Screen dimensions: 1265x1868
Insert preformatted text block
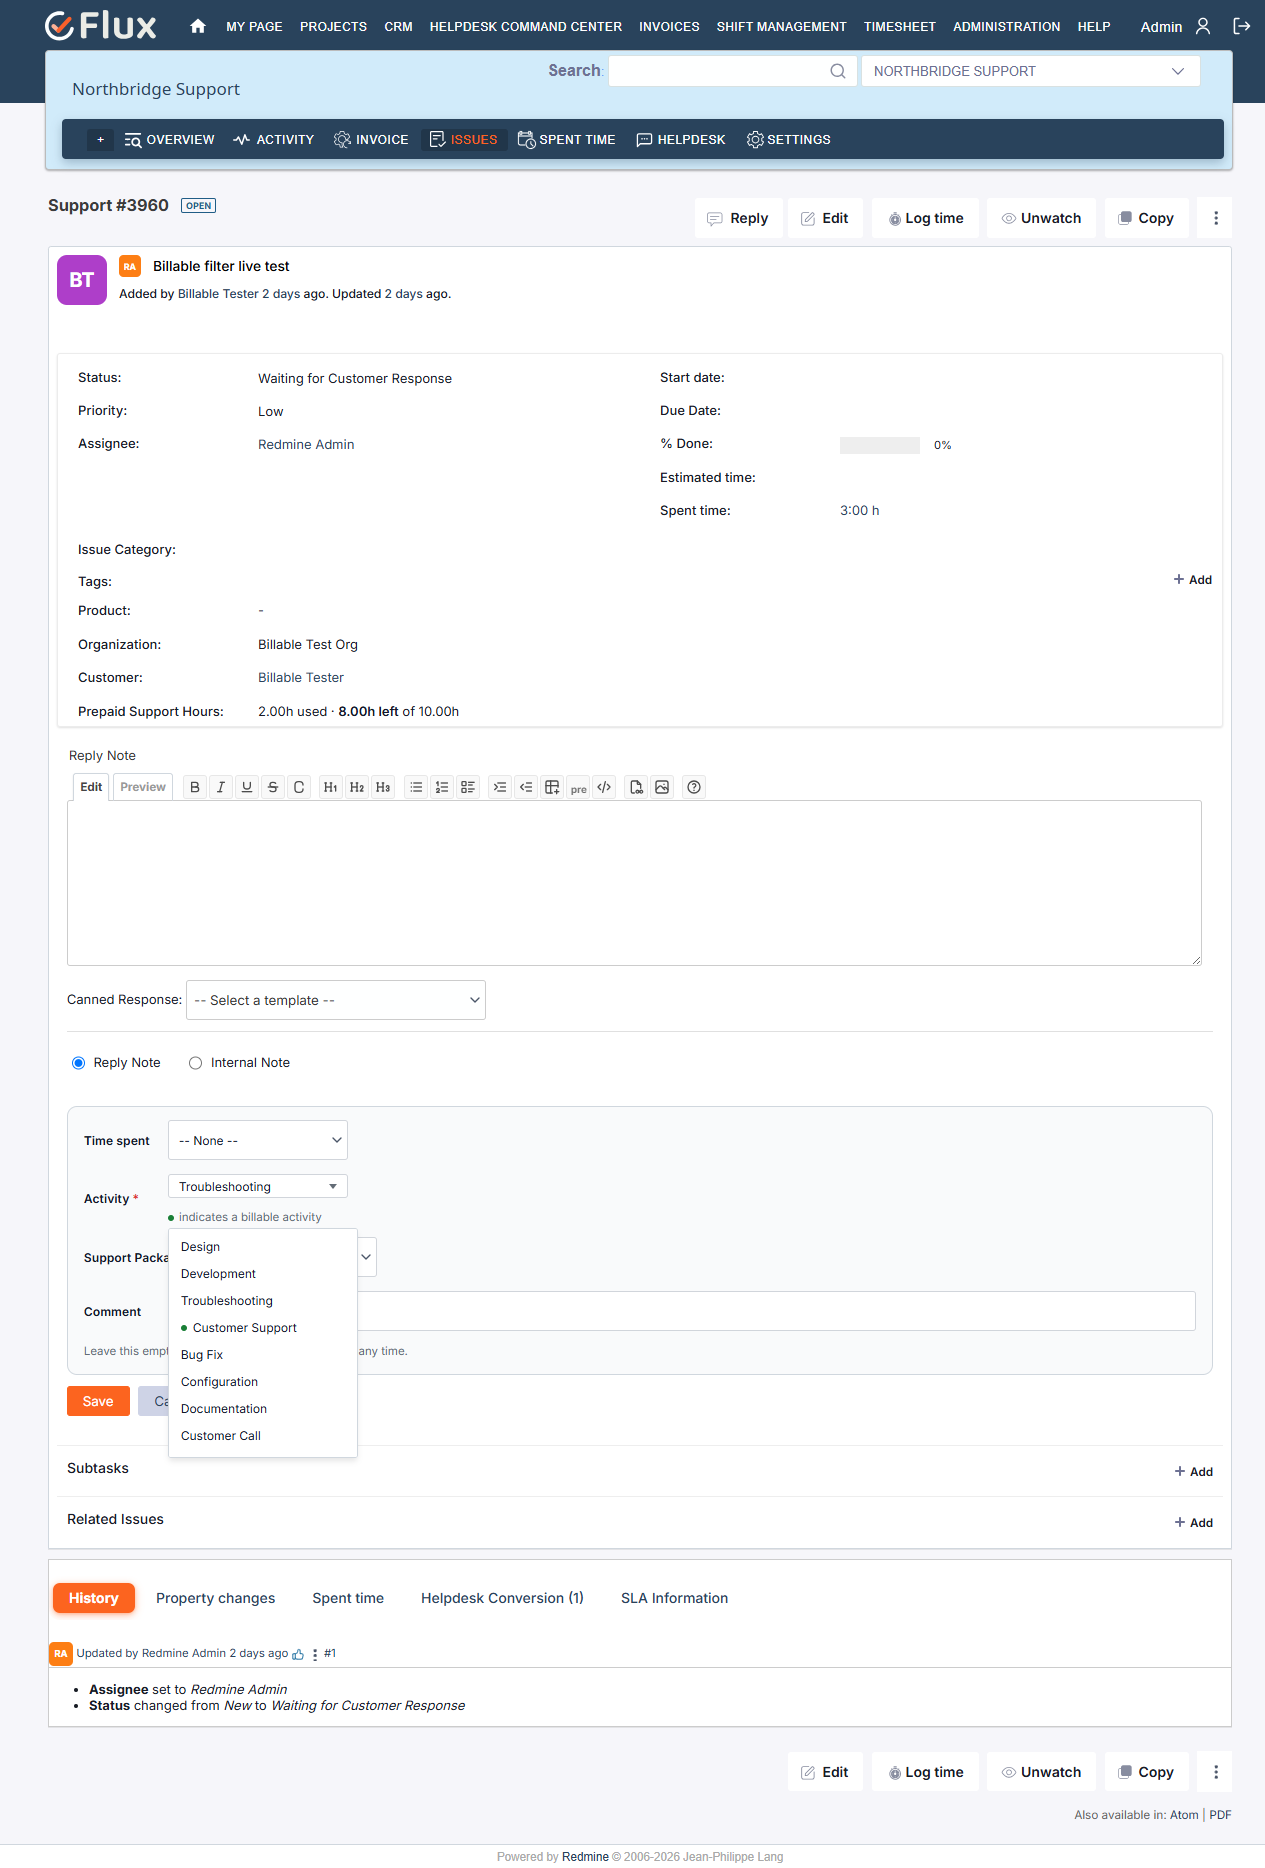(x=578, y=788)
